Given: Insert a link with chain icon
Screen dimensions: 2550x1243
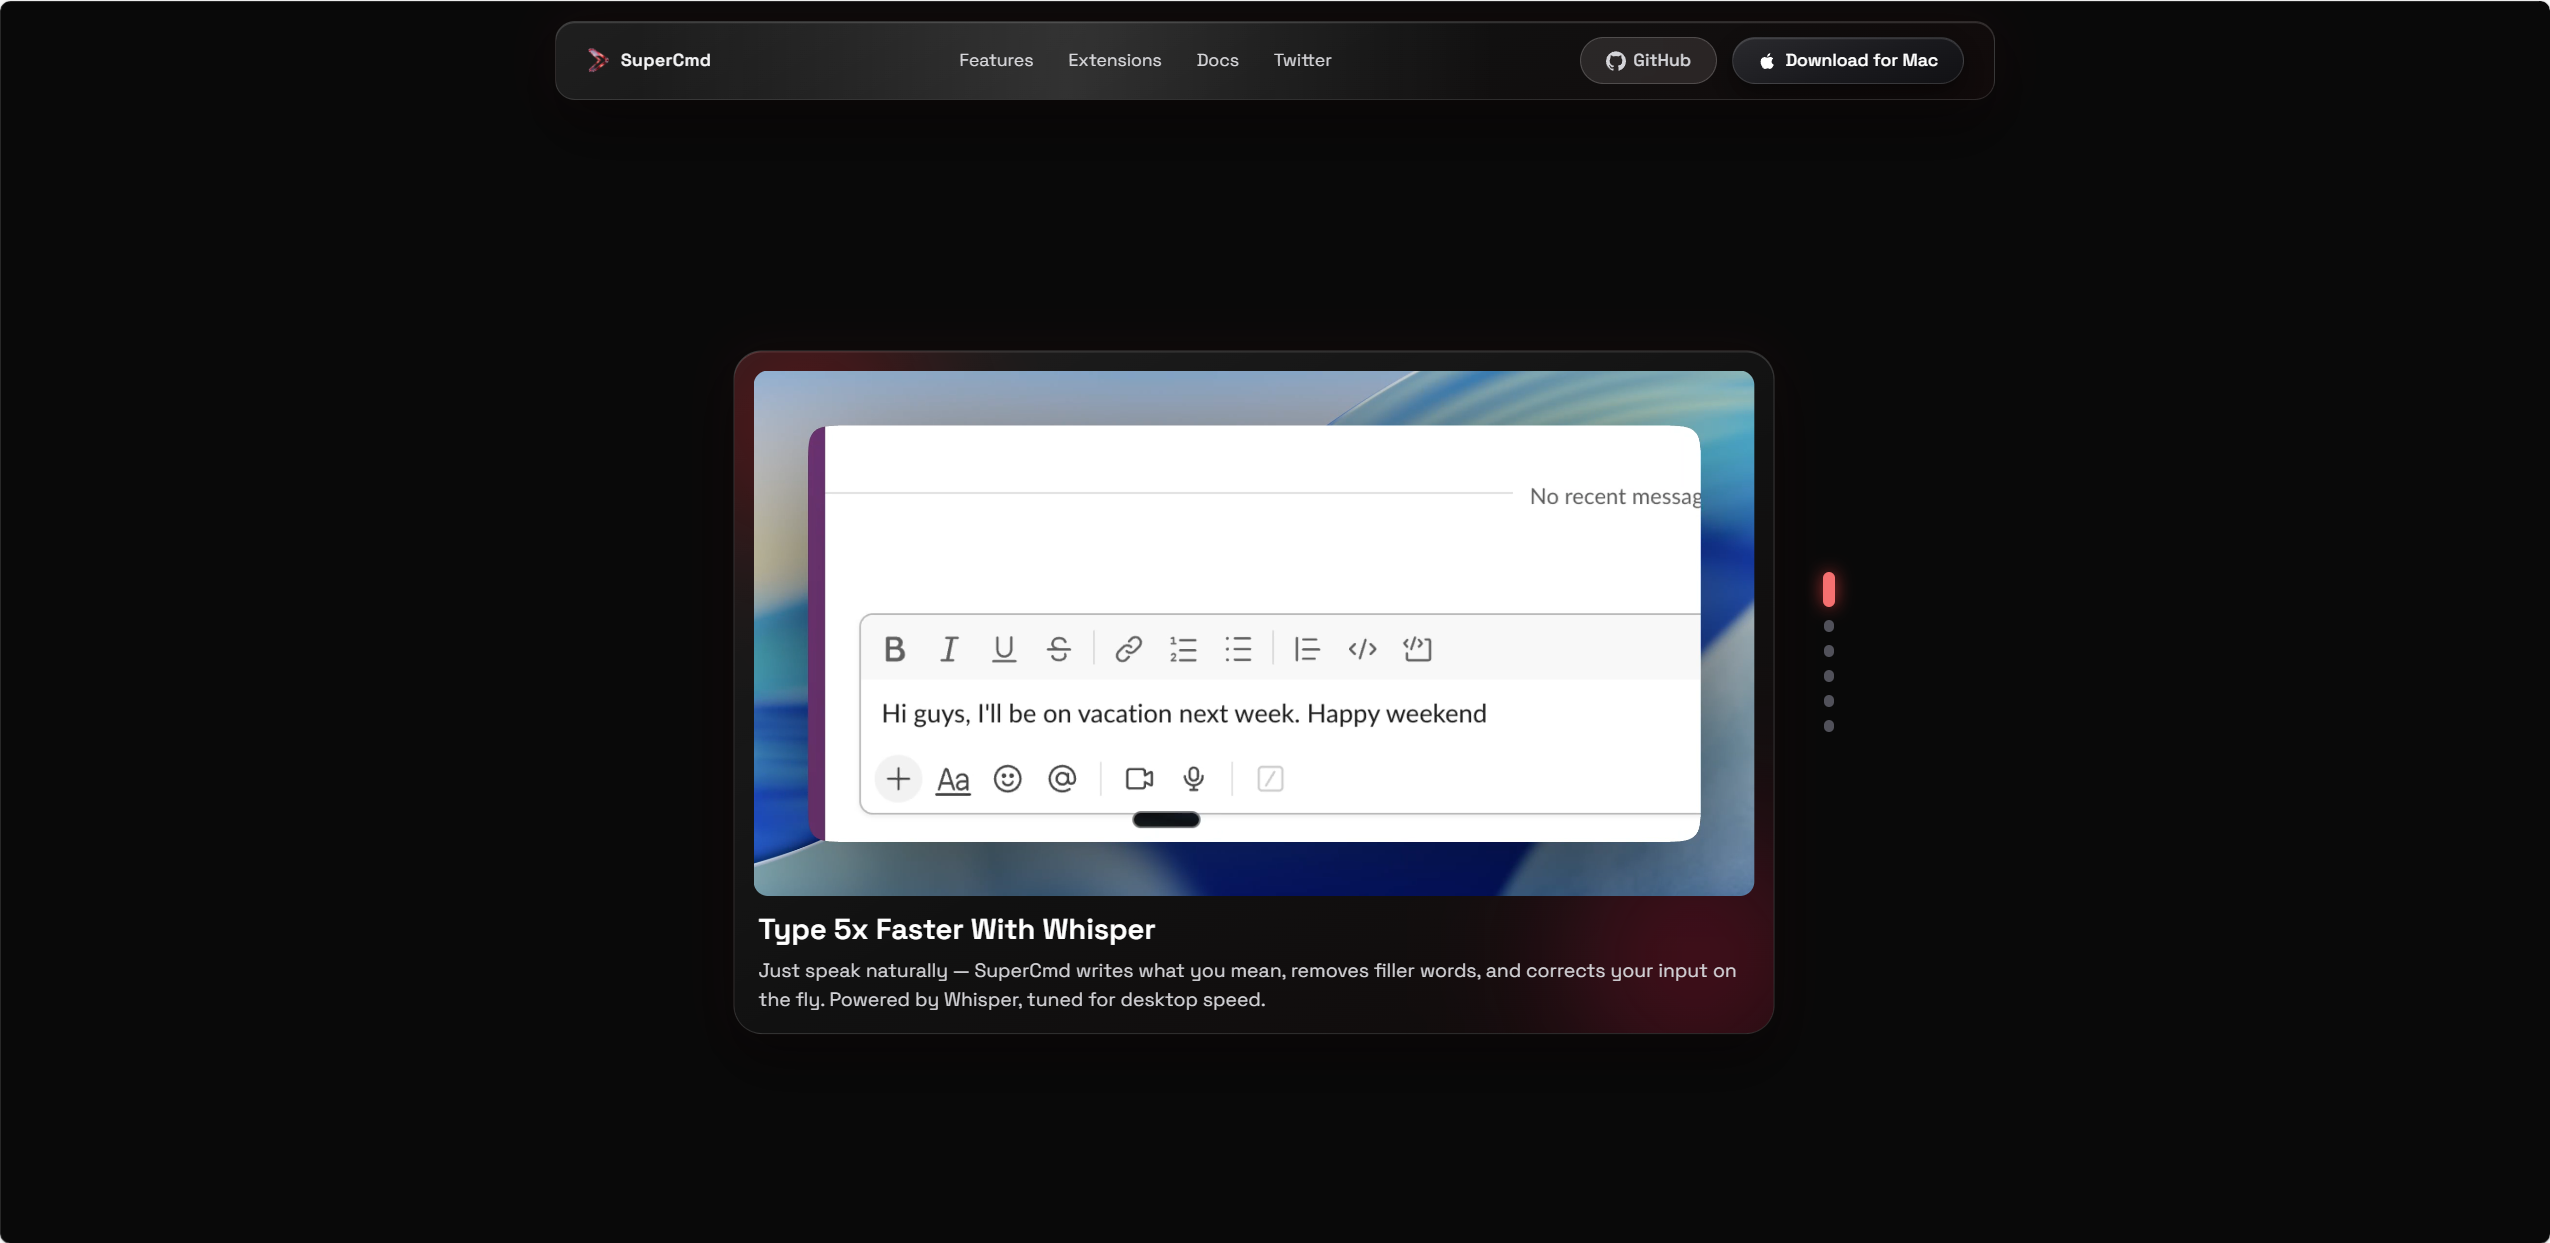Looking at the screenshot, I should 1128,650.
